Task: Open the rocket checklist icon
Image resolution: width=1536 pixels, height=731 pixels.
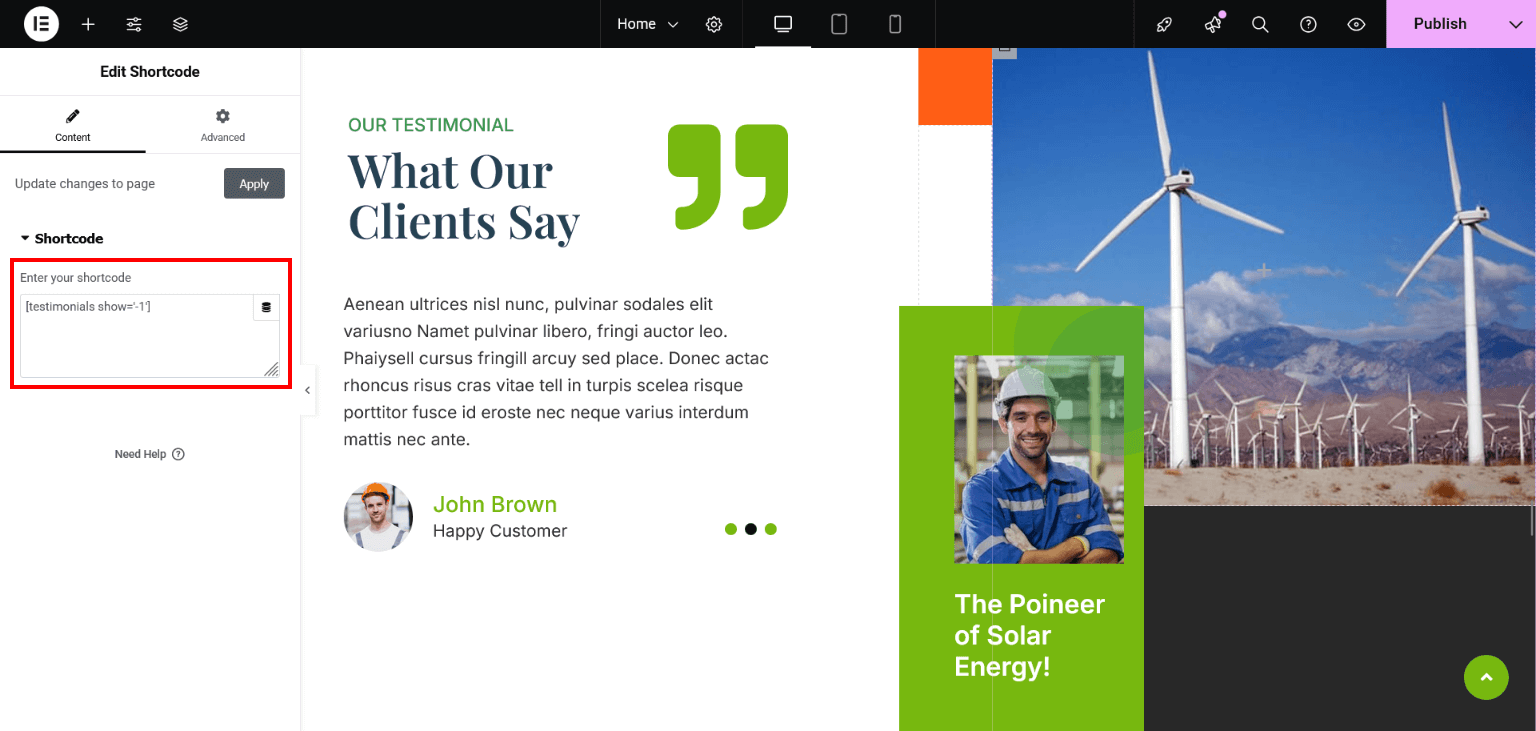Action: point(1164,24)
